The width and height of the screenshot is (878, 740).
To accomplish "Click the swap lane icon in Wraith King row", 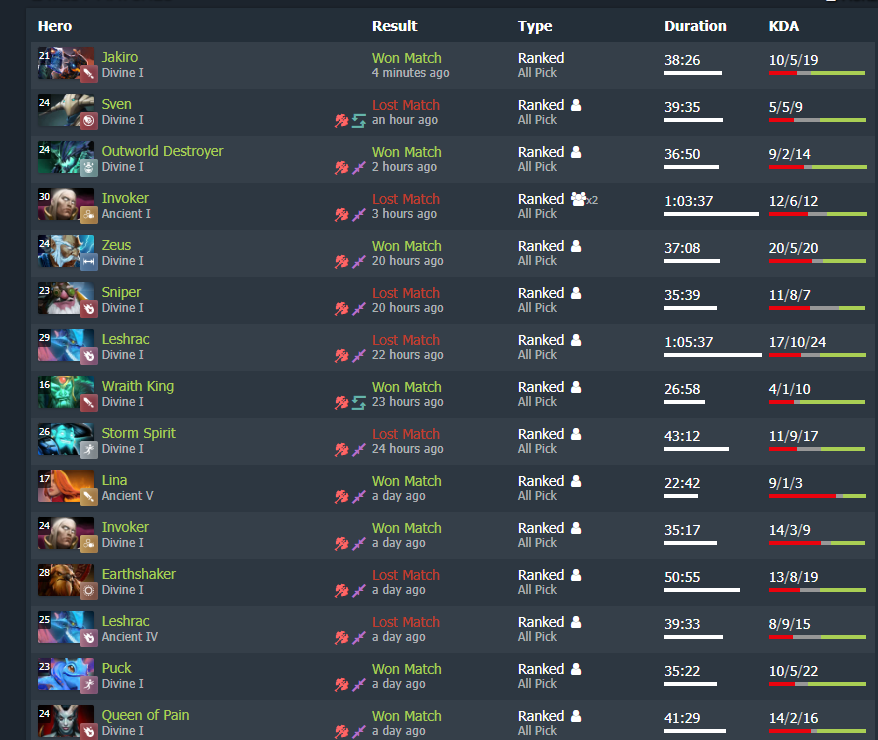I will (x=358, y=402).
